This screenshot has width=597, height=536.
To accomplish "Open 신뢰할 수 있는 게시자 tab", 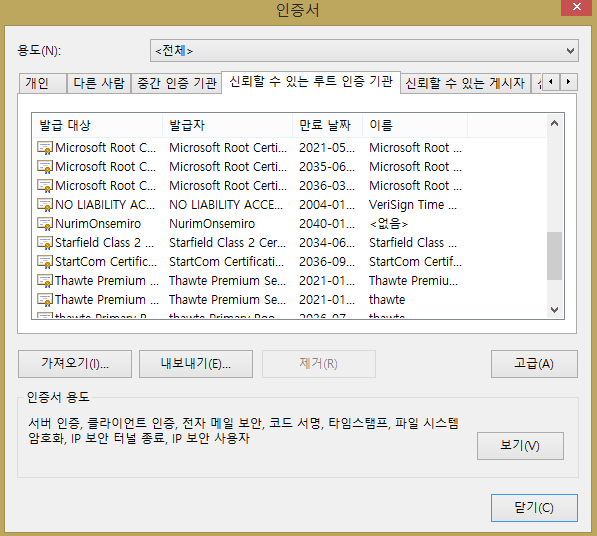I will coord(465,83).
